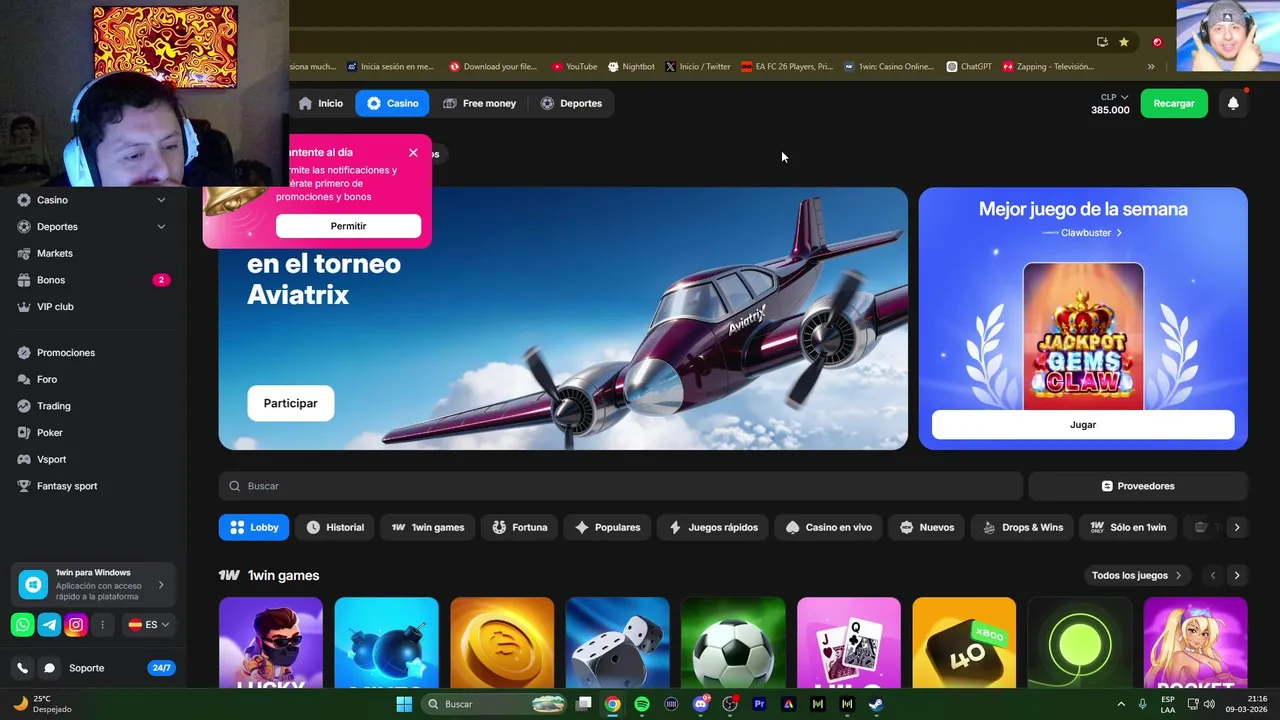Click the Foro chat icon in sidebar
Image resolution: width=1280 pixels, height=720 pixels.
click(x=25, y=380)
